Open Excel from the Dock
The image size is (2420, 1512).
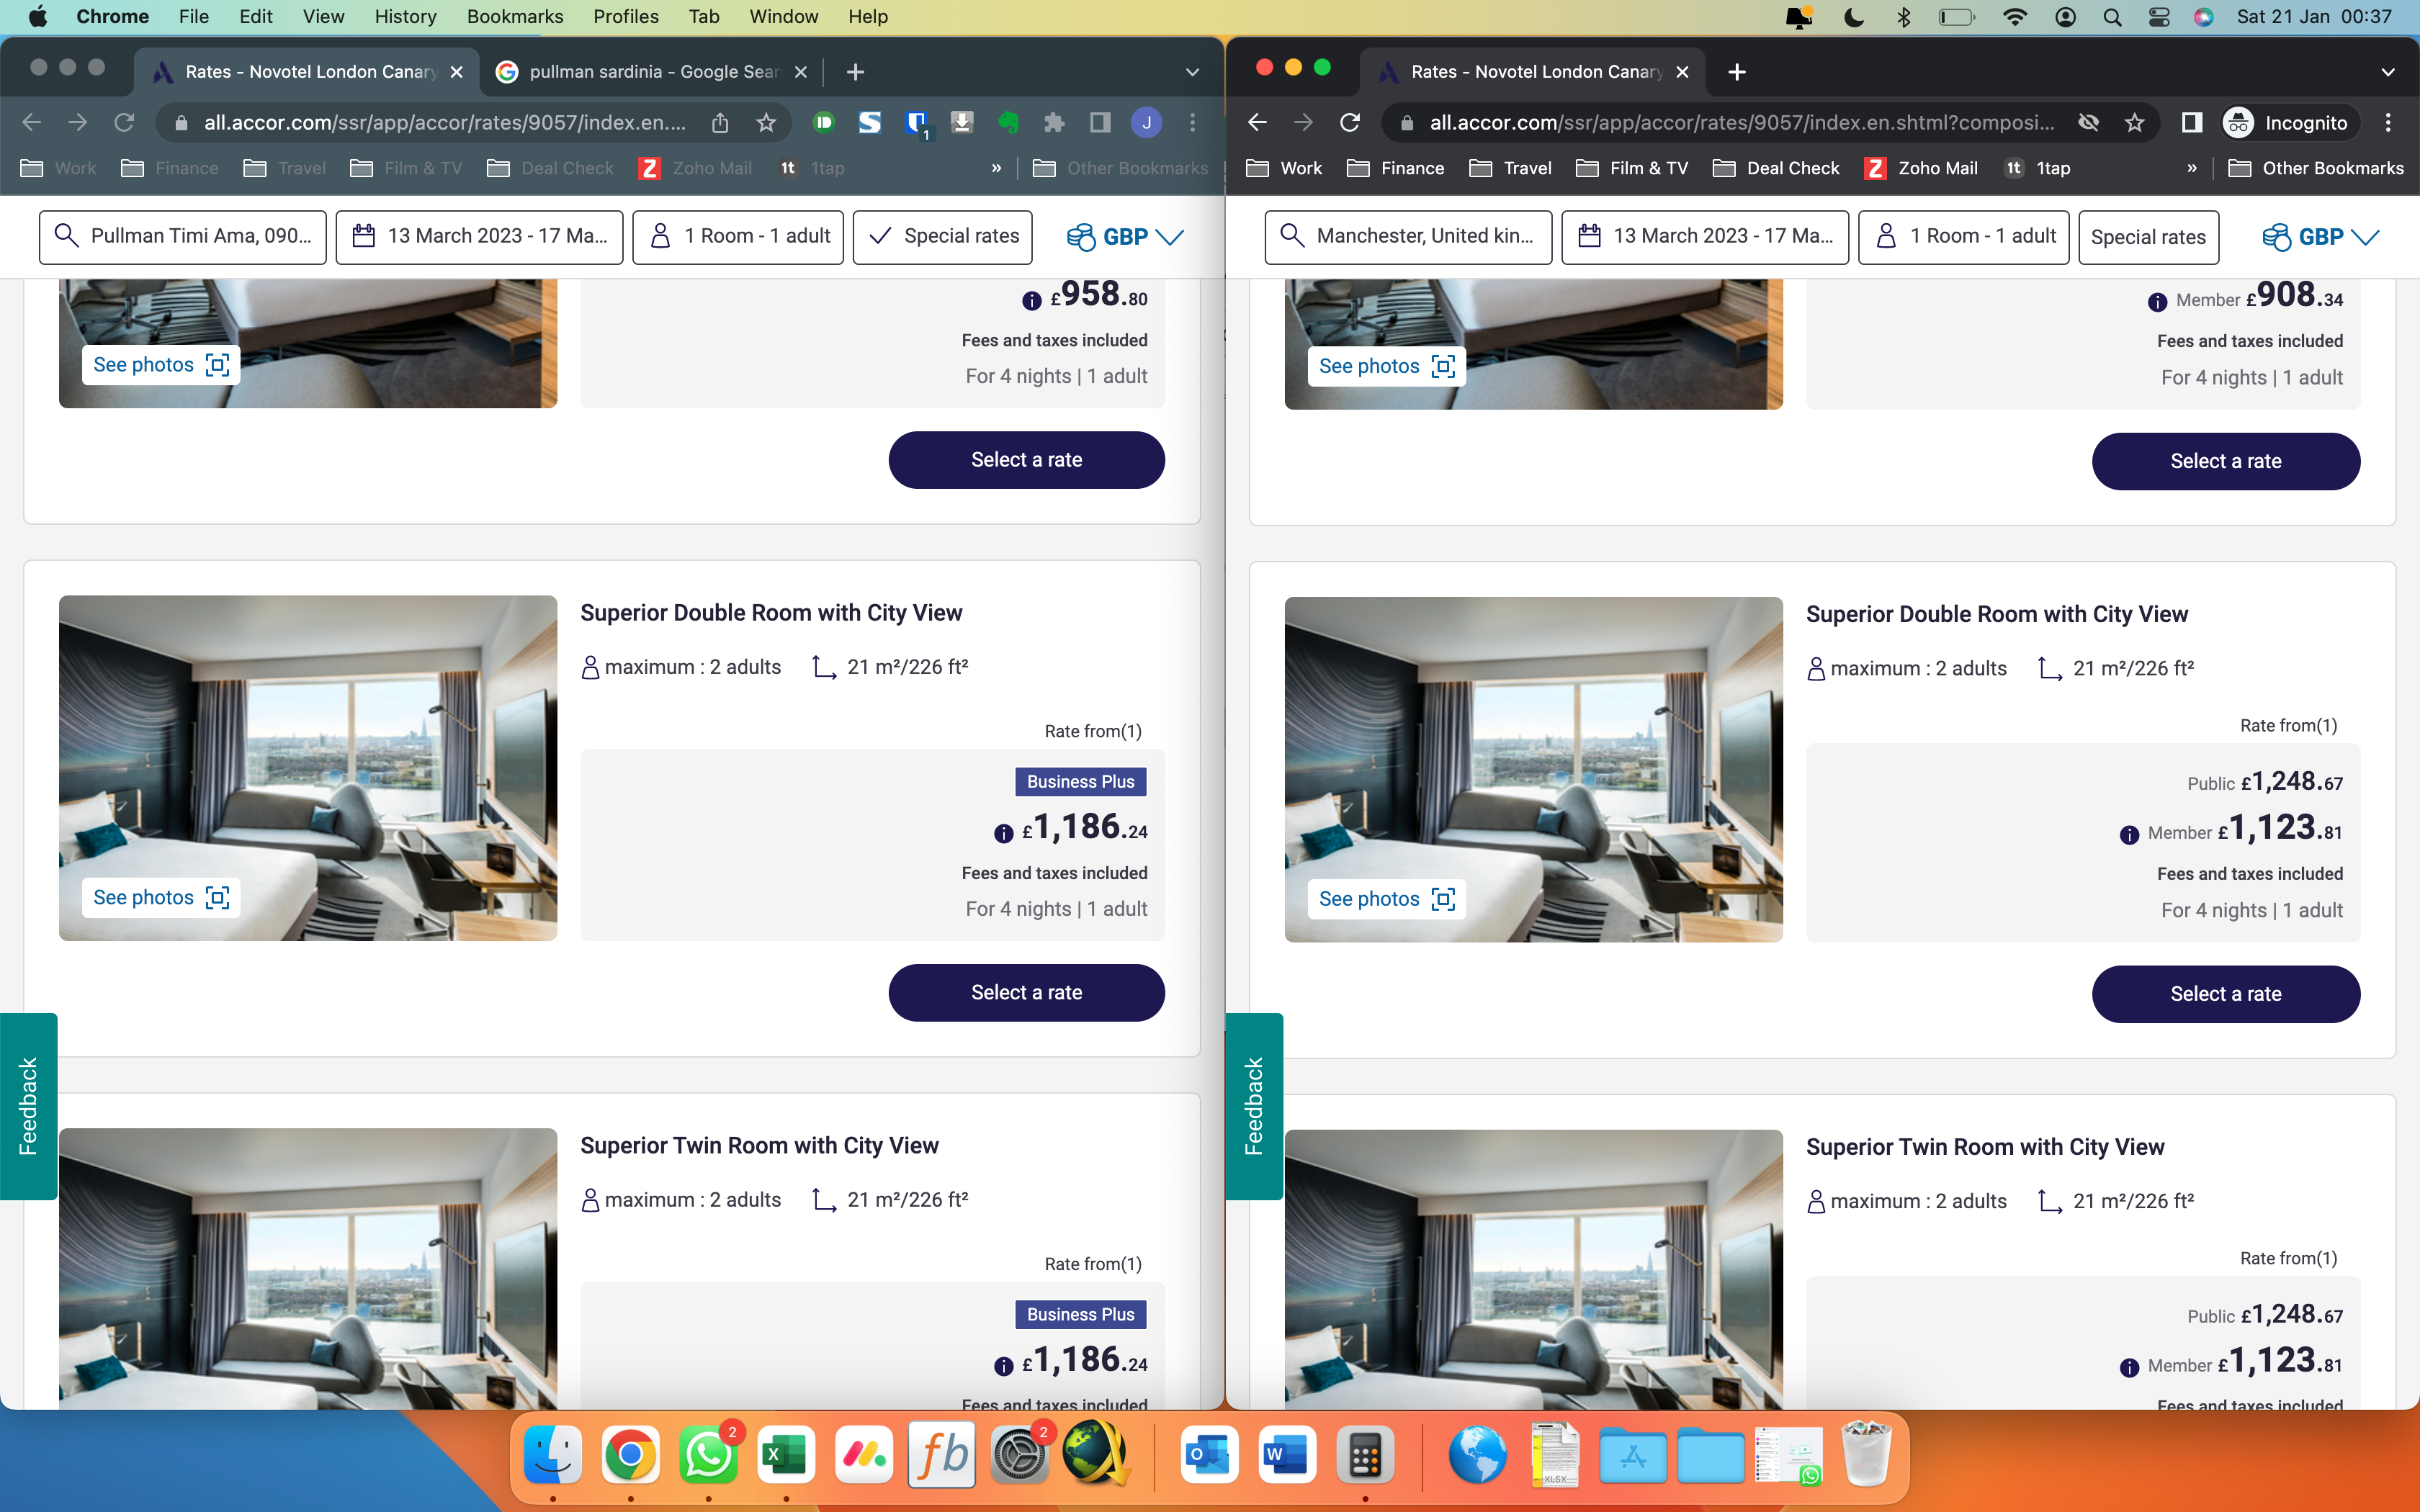785,1455
